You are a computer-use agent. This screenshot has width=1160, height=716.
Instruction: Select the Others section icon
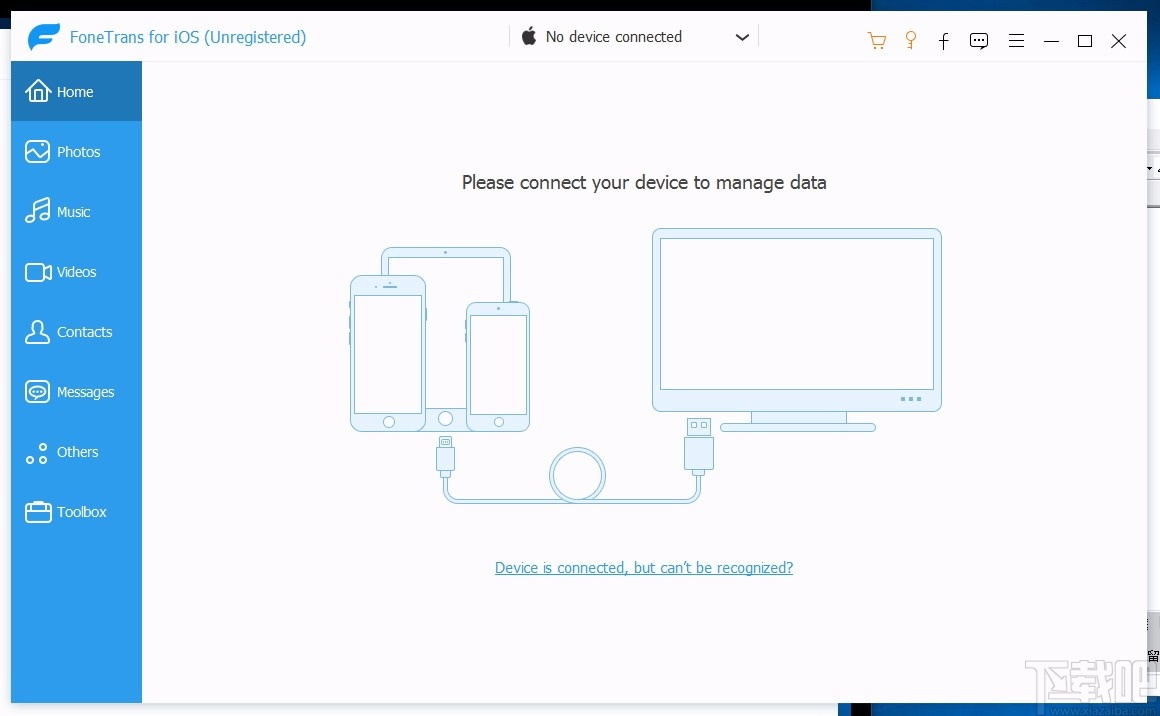click(36, 452)
